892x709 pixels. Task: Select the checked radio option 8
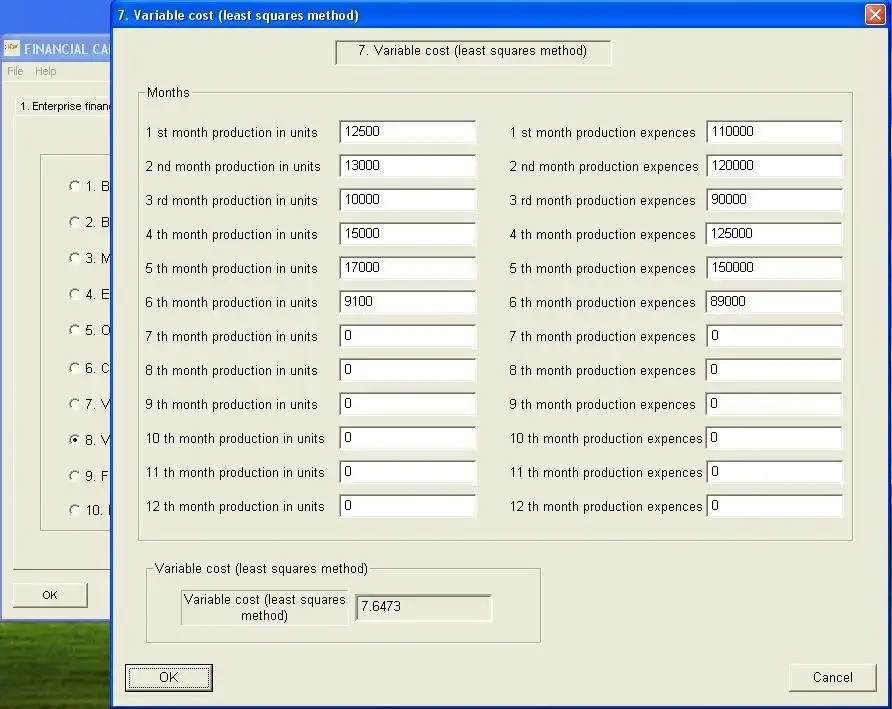point(74,440)
